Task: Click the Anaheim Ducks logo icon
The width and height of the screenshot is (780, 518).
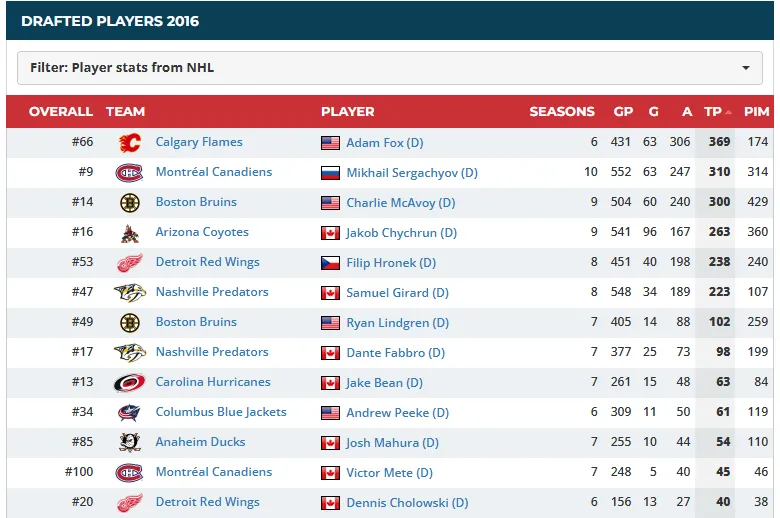Action: [x=129, y=442]
